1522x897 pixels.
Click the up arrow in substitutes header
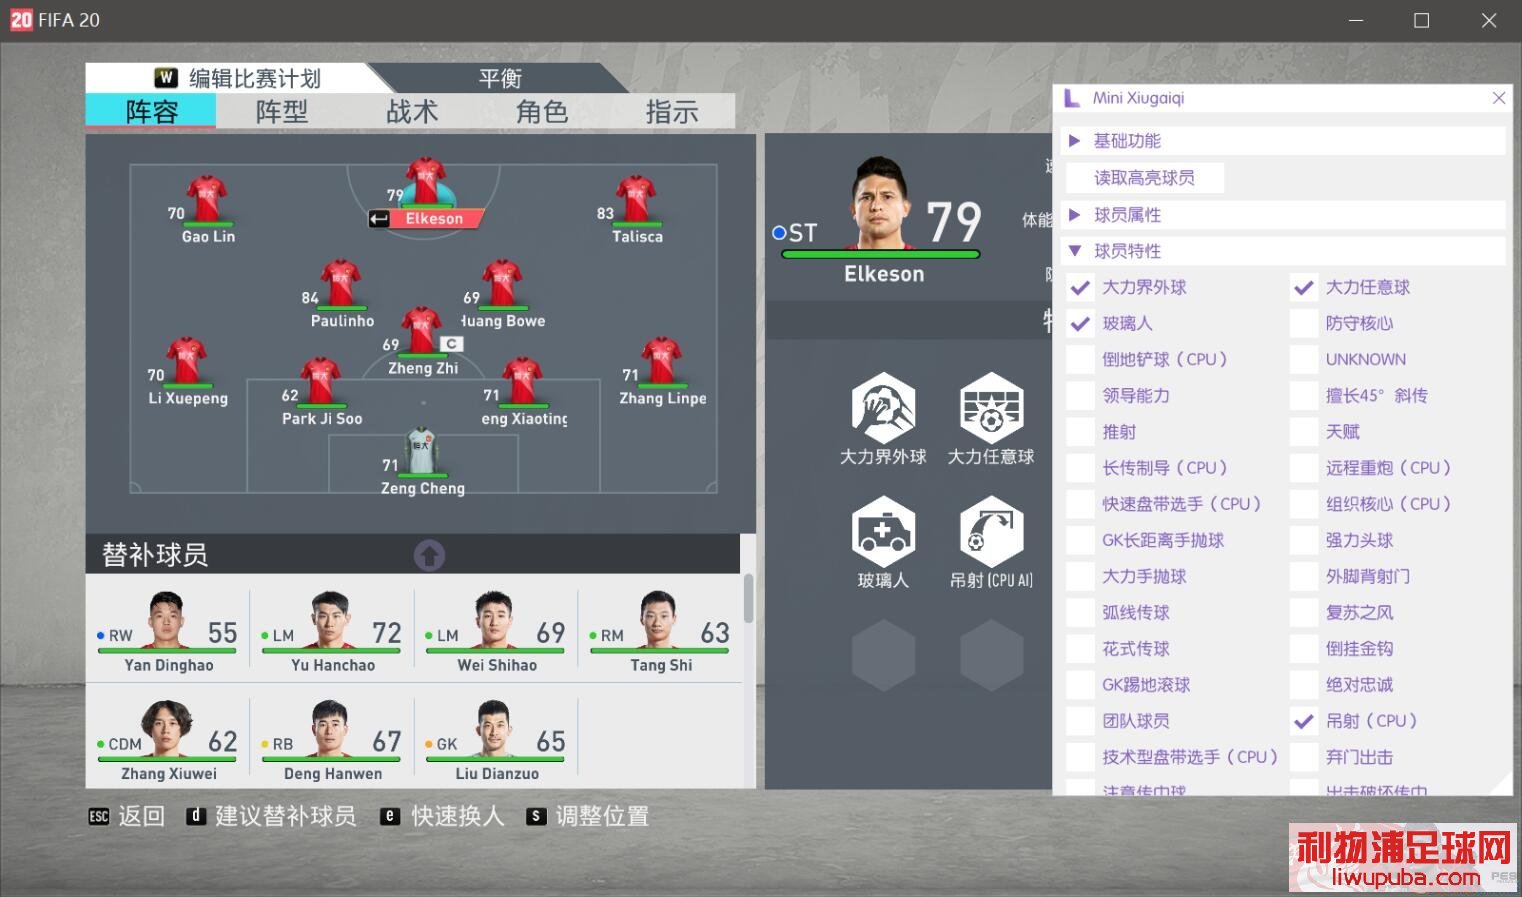[x=429, y=555]
